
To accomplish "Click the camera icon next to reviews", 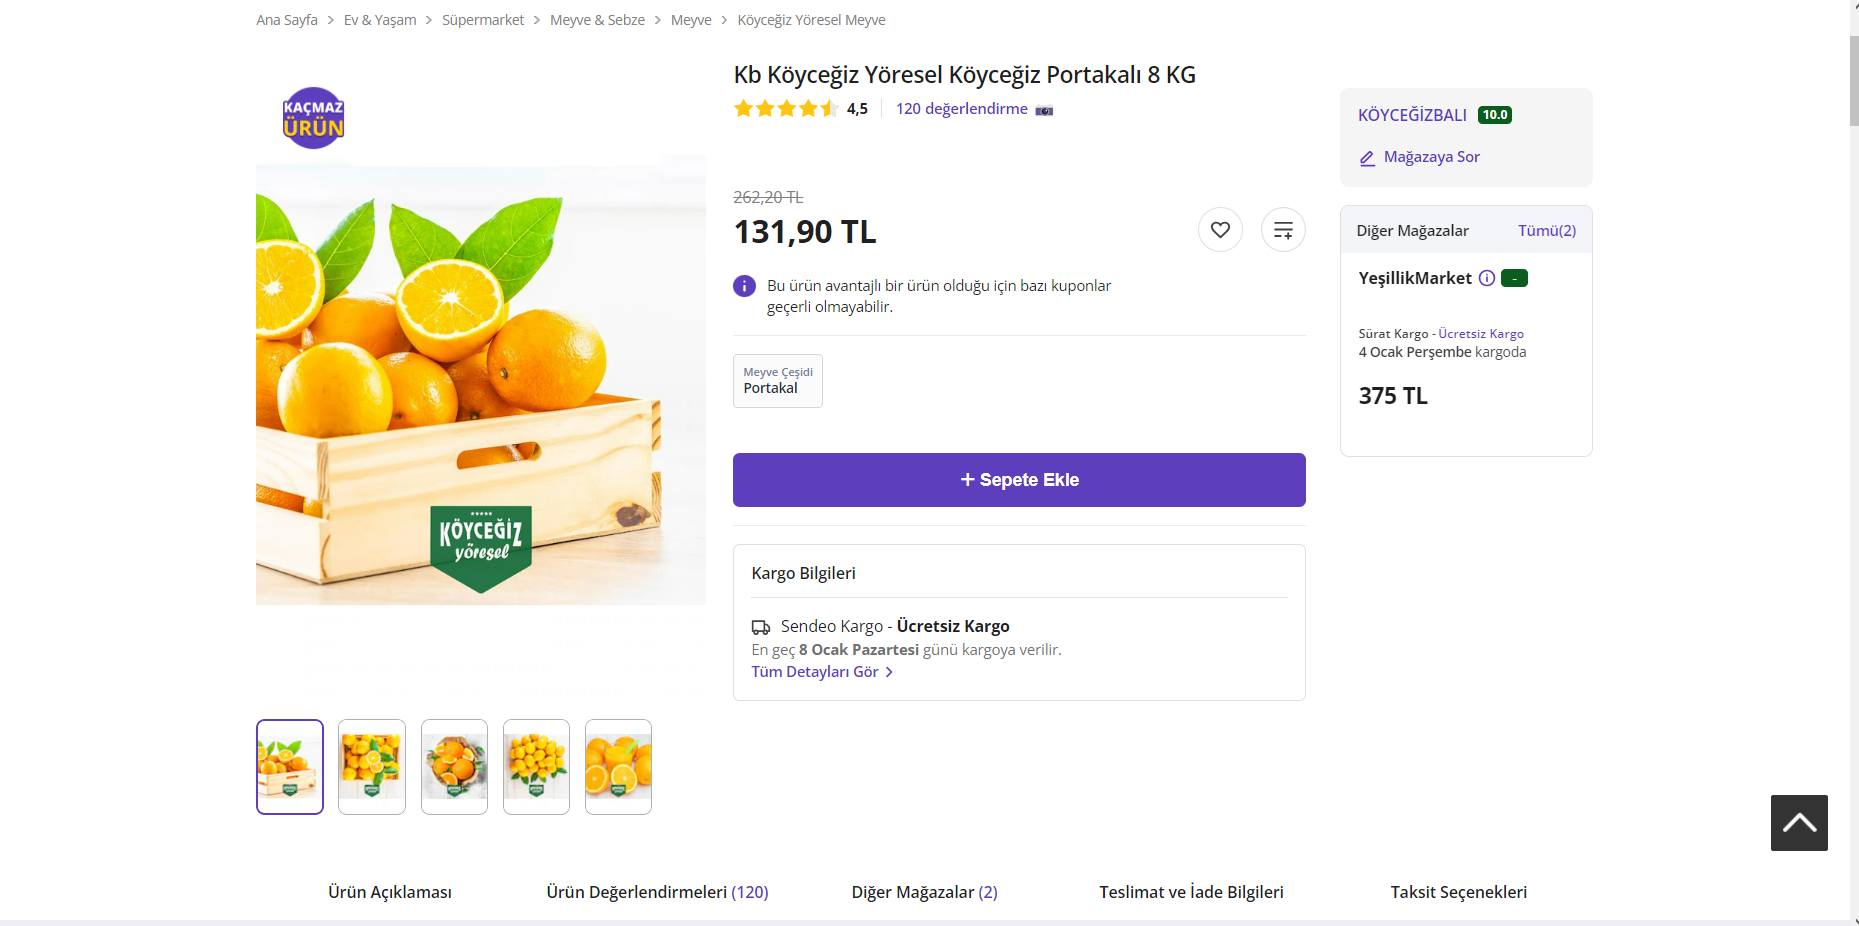I will (1044, 110).
